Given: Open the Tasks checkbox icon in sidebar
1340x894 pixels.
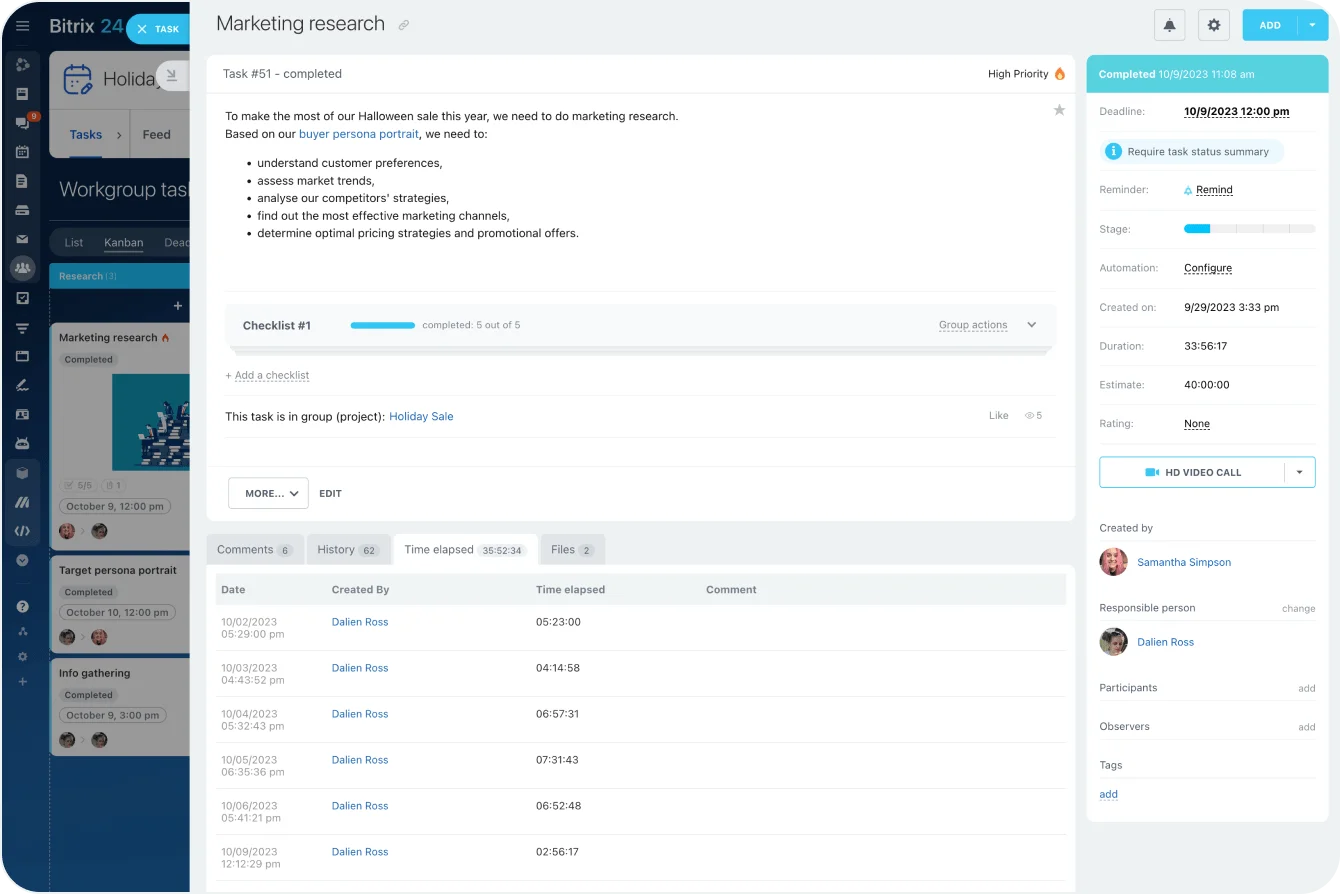Looking at the screenshot, I should (22, 297).
